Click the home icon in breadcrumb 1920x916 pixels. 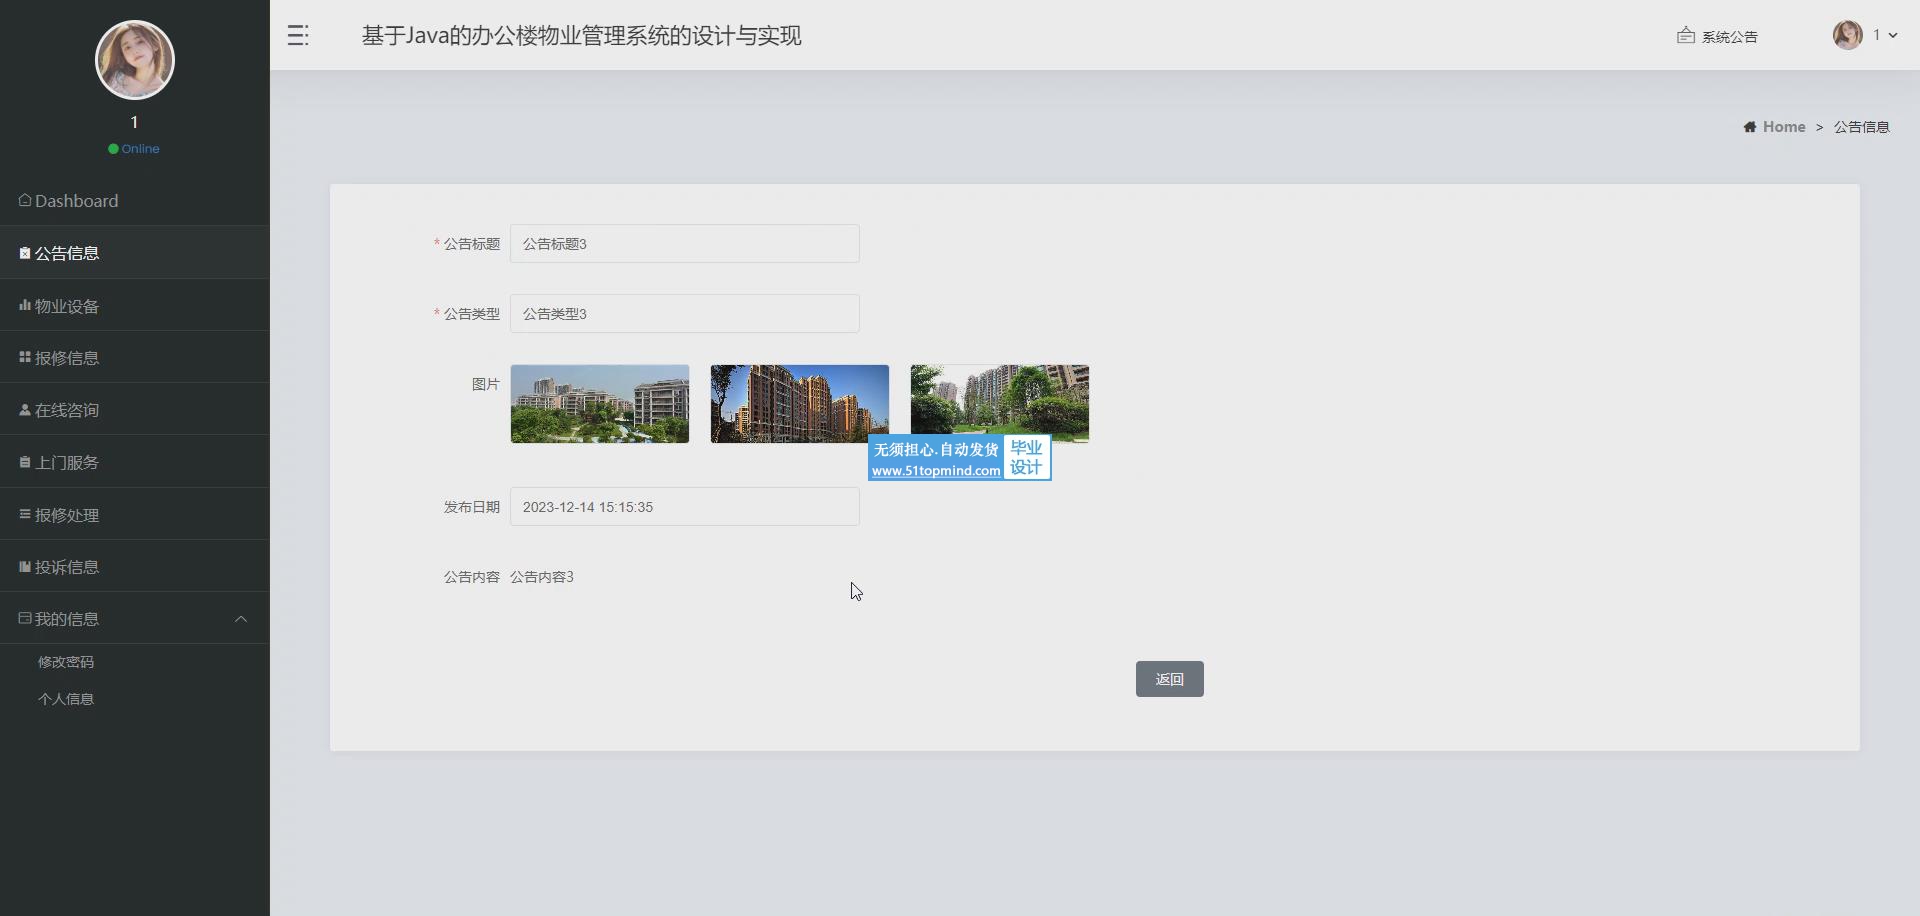click(x=1750, y=127)
